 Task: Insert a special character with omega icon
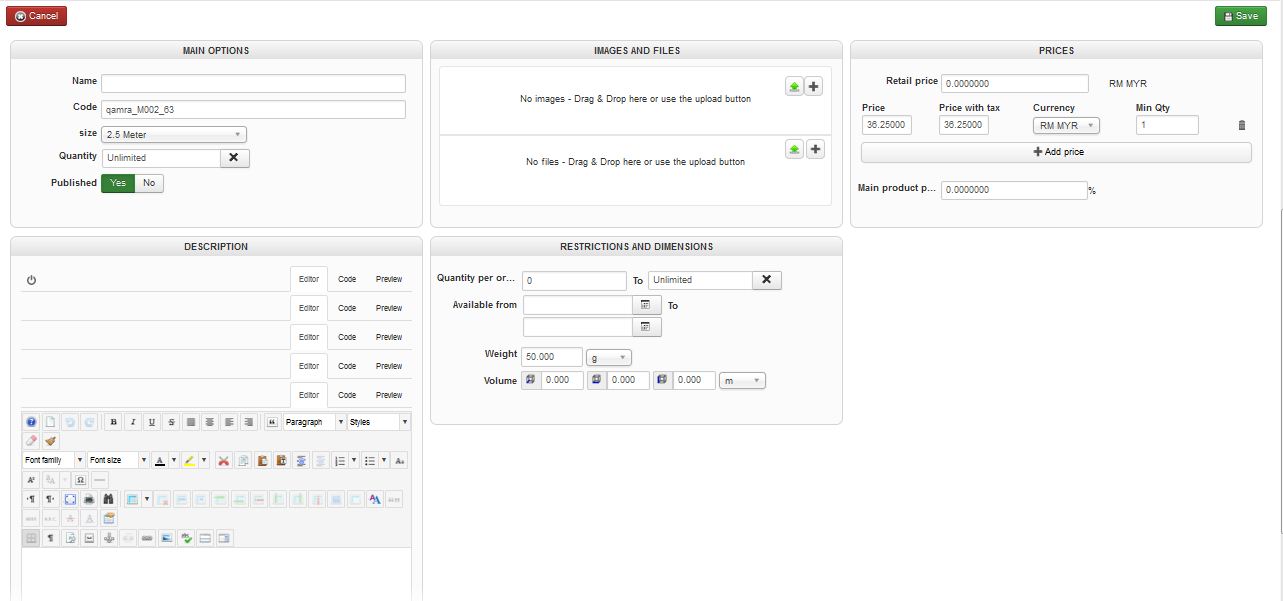point(81,480)
